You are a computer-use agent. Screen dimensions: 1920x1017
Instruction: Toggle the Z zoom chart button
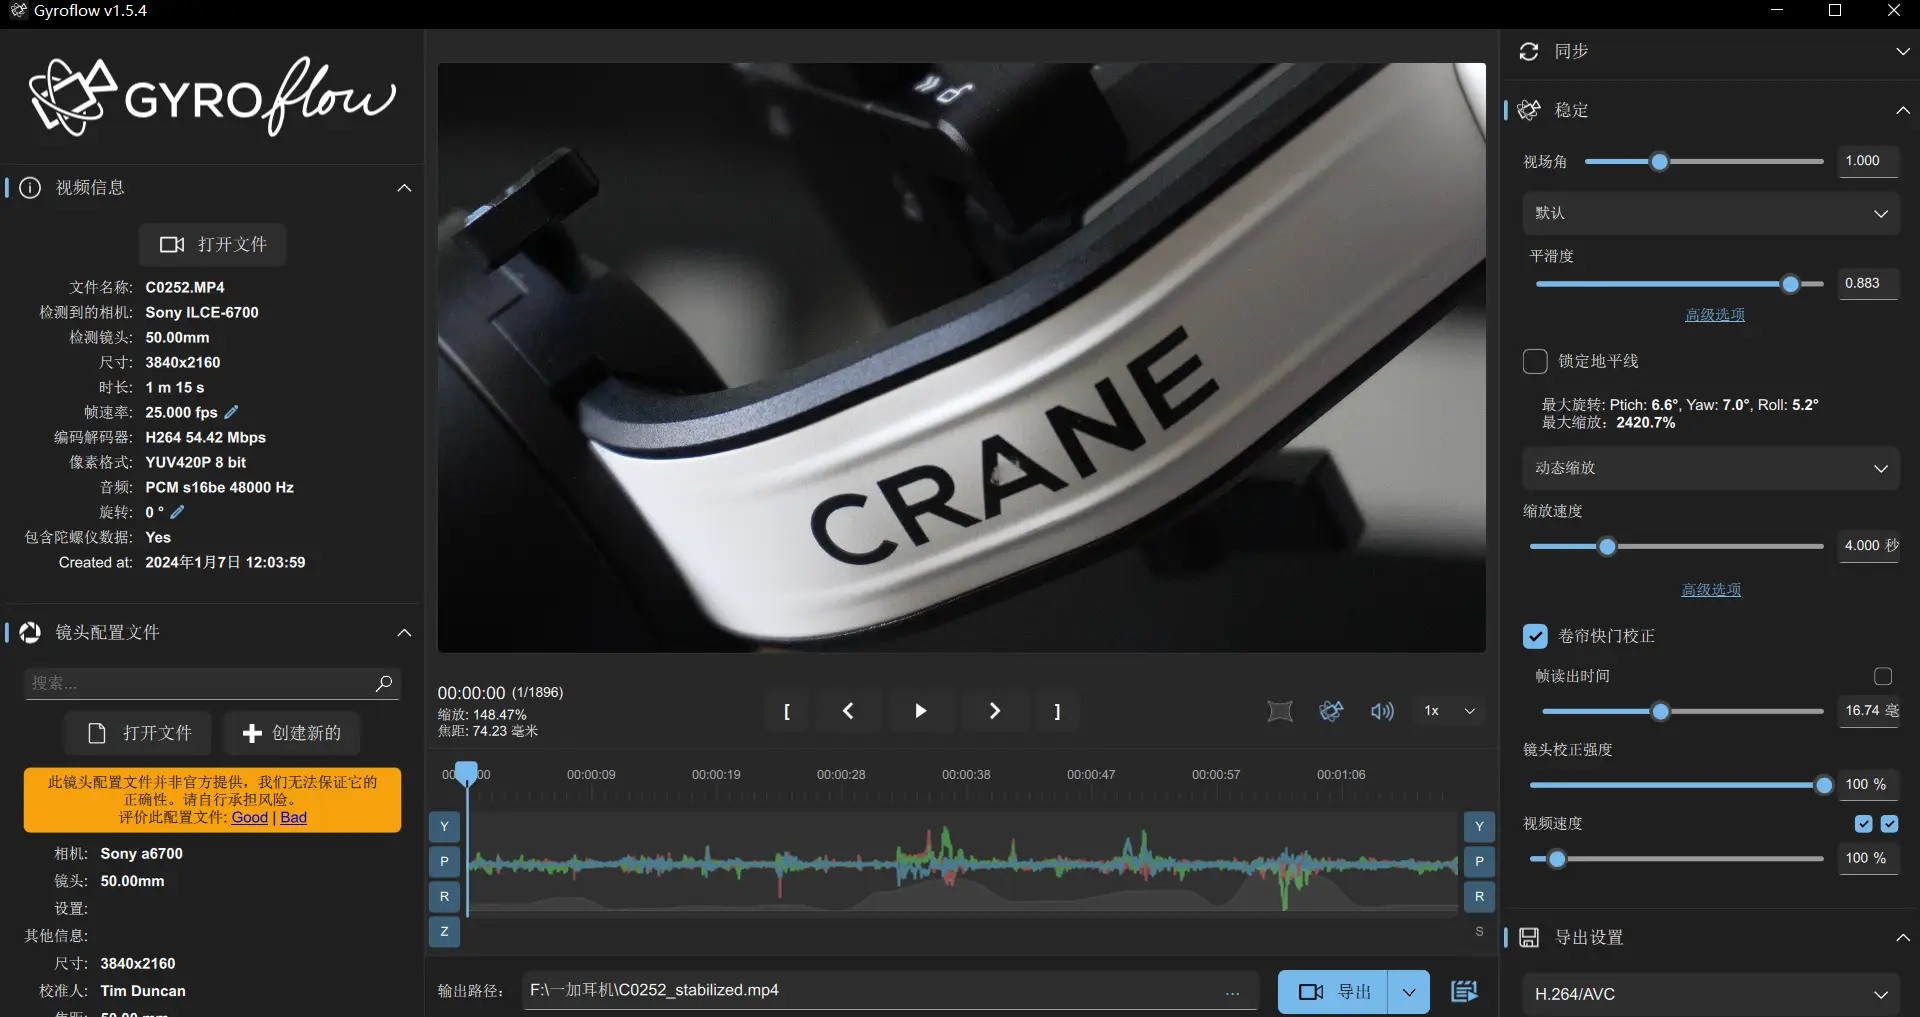pos(444,932)
